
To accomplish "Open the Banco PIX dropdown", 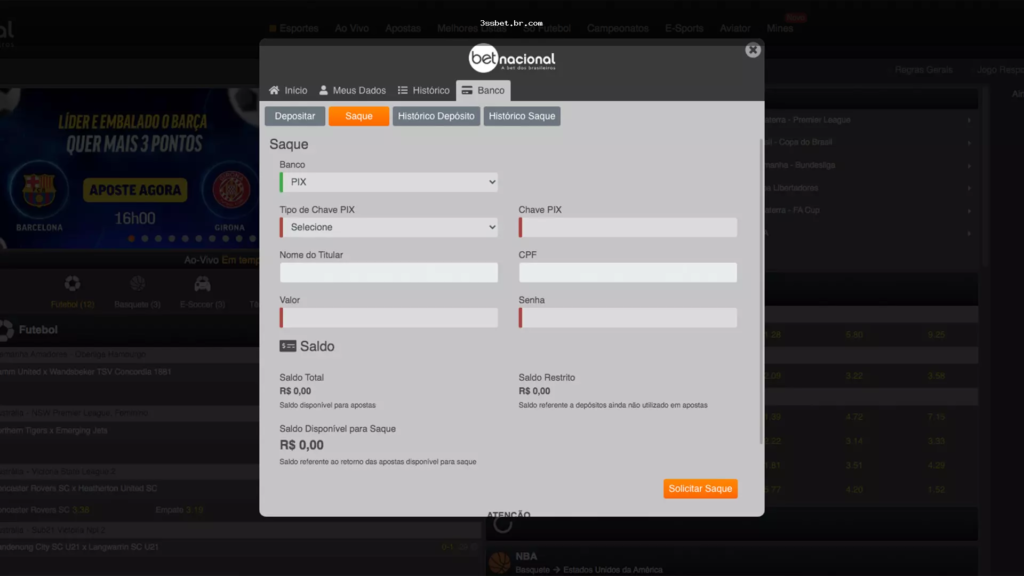I will (x=389, y=182).
